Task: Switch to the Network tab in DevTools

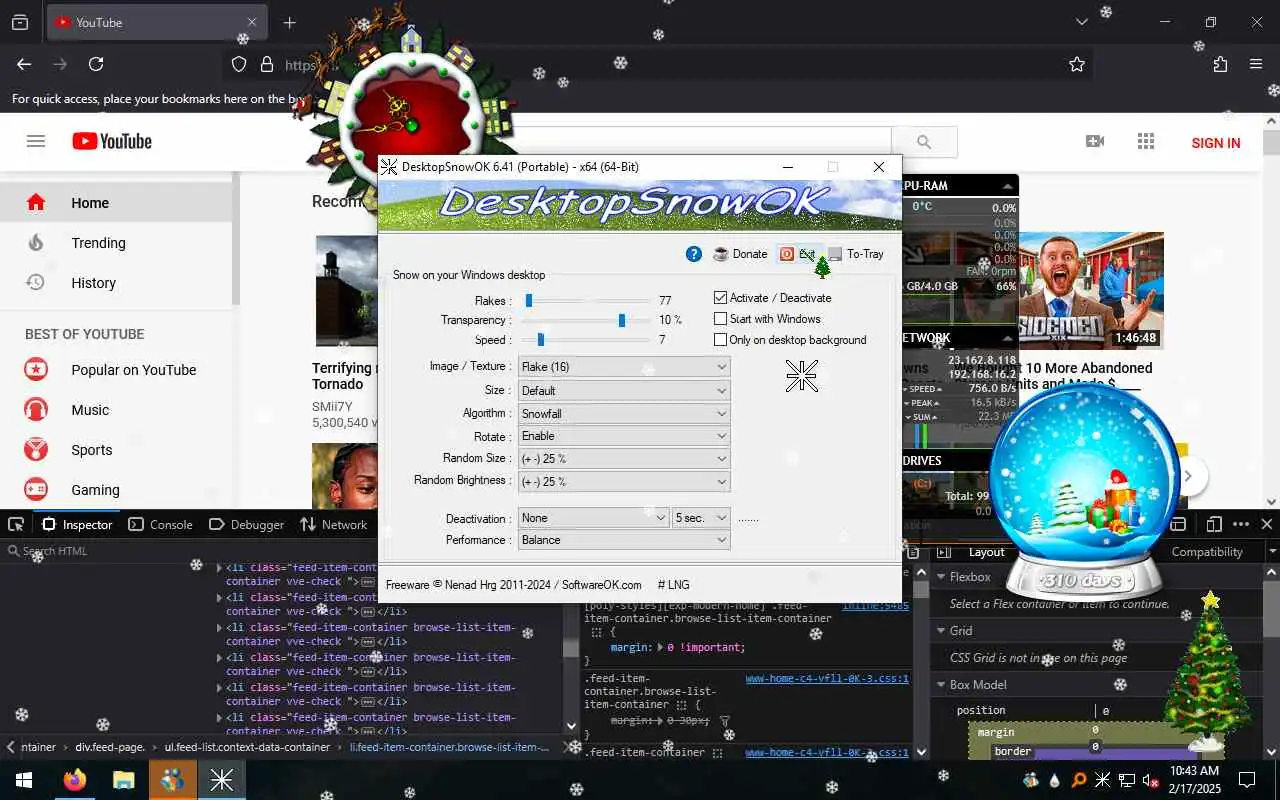Action: coord(334,524)
